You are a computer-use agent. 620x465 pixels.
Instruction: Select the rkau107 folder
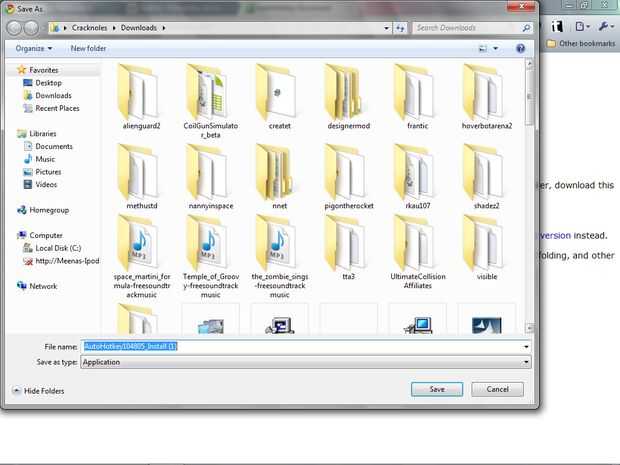tap(417, 177)
